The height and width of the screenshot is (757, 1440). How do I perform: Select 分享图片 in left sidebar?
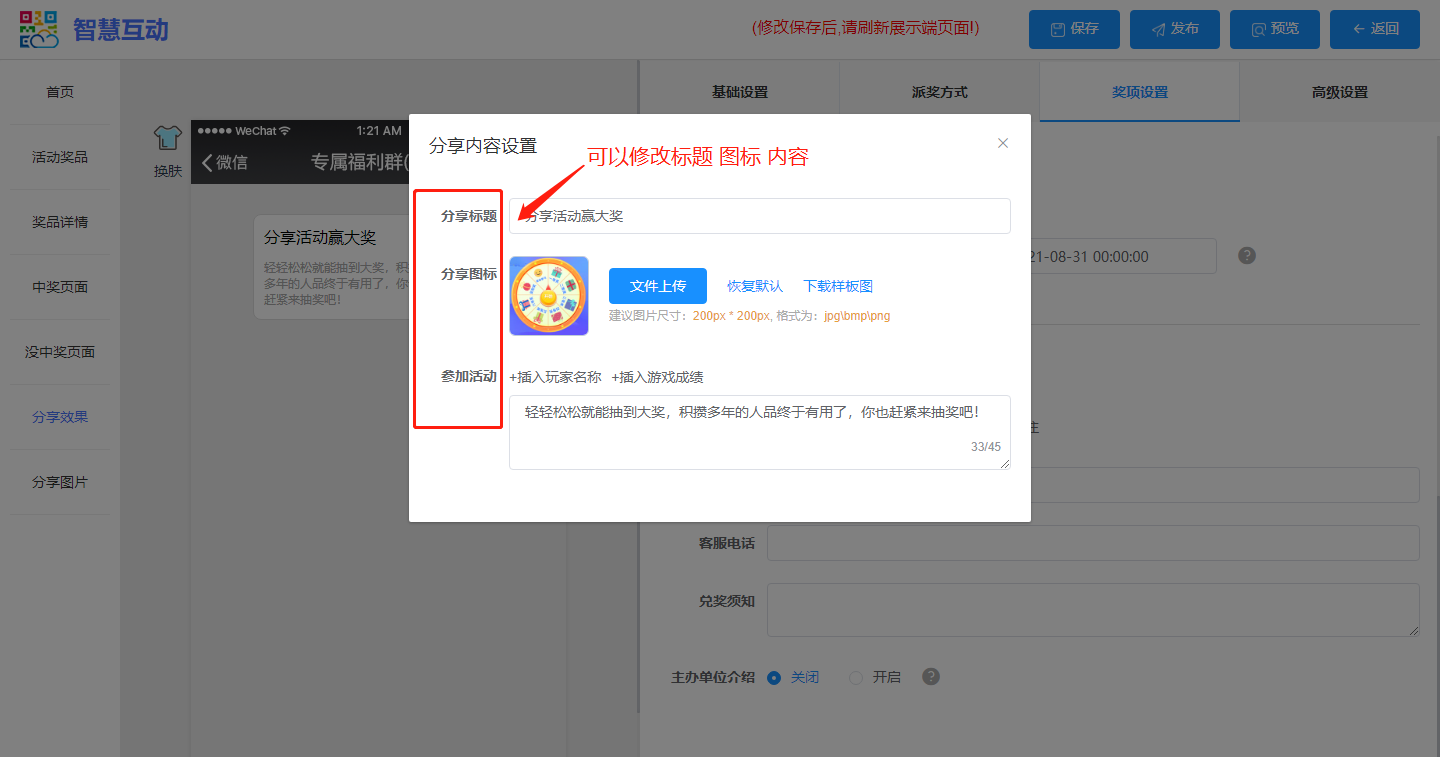pyautogui.click(x=60, y=482)
